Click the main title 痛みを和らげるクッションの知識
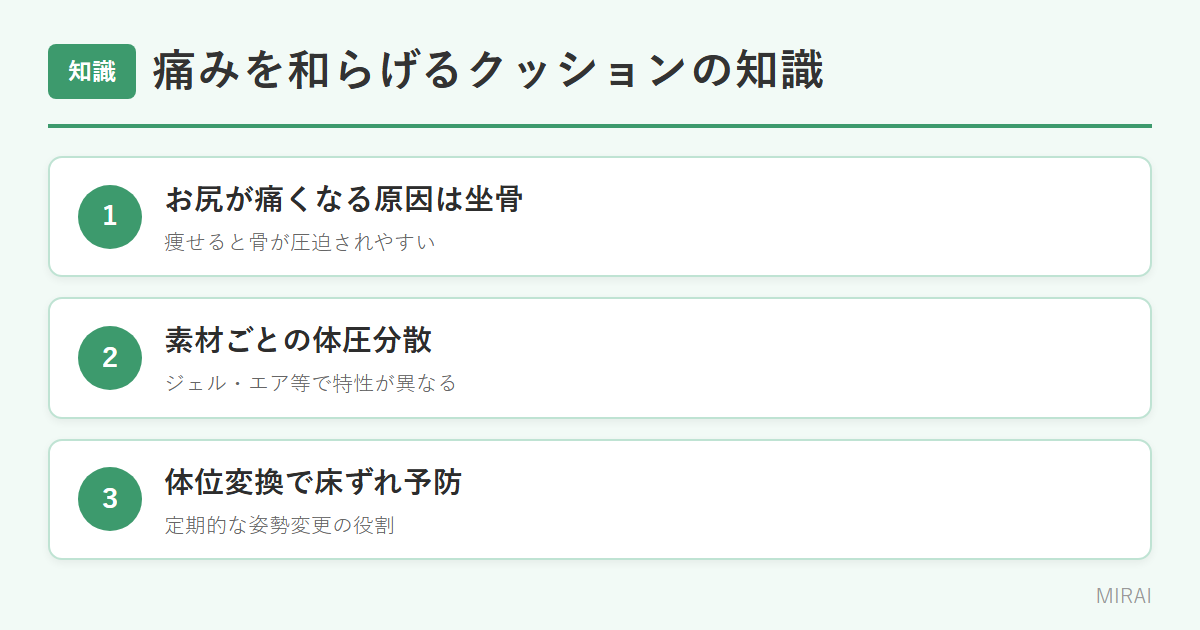Image resolution: width=1200 pixels, height=630 pixels. click(489, 72)
